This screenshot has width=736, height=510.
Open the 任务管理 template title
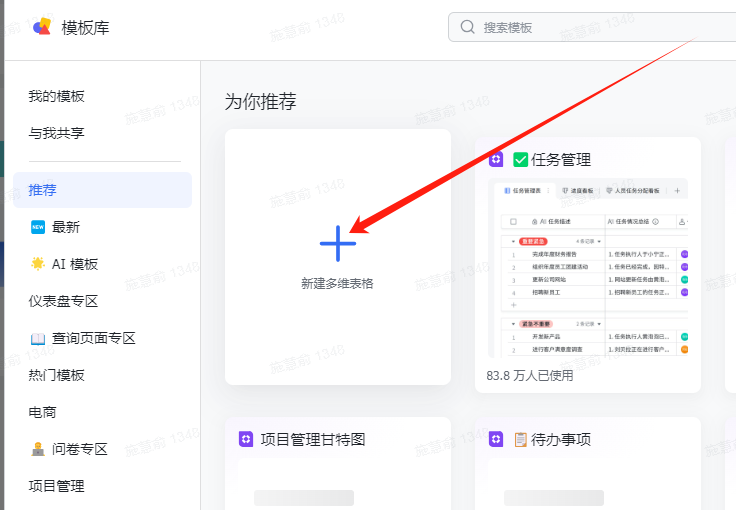[561, 160]
